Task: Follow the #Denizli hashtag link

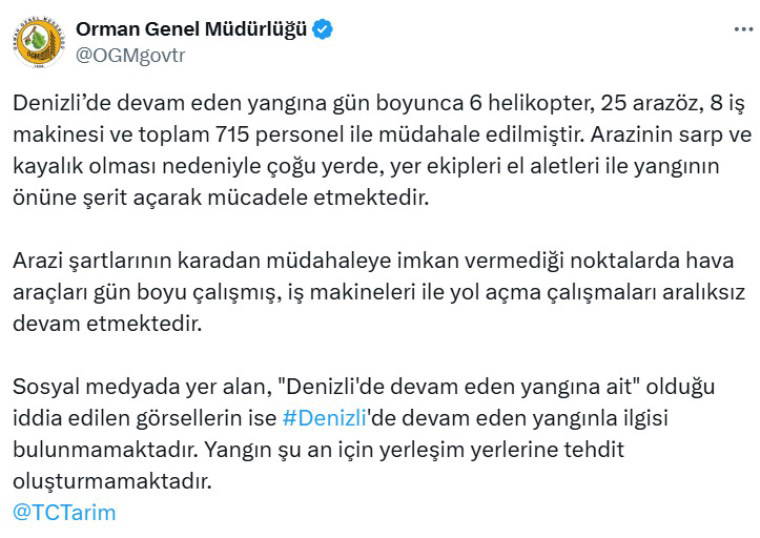Action: point(324,418)
